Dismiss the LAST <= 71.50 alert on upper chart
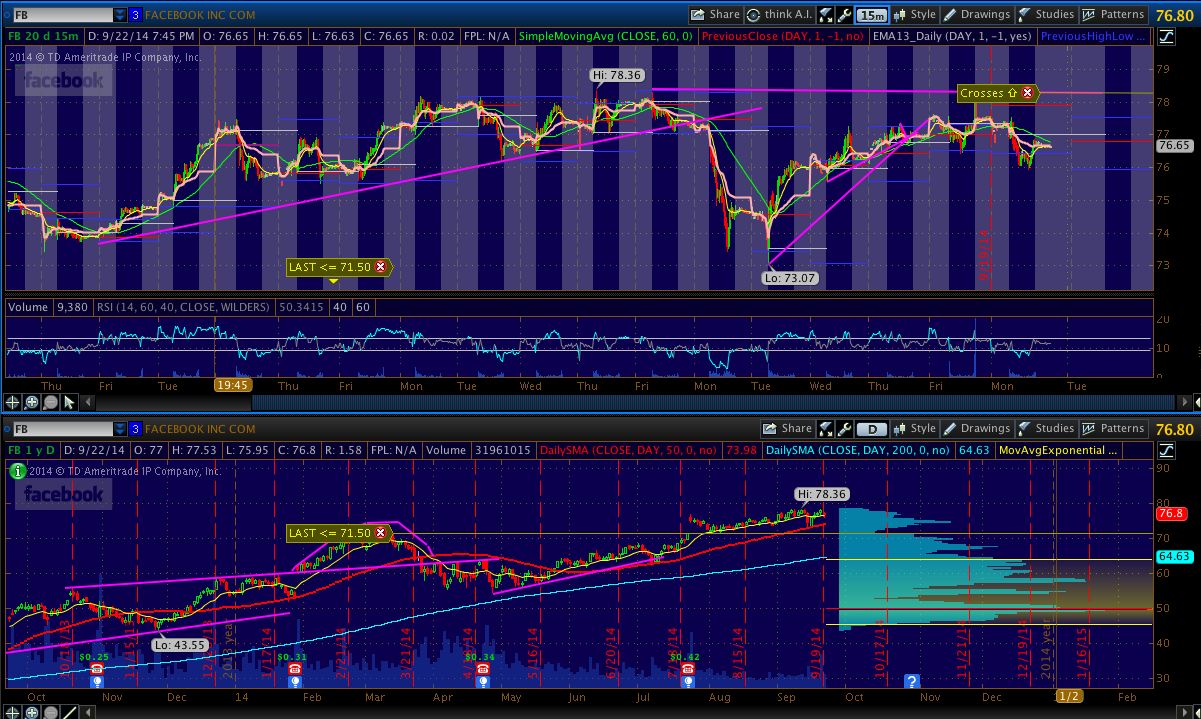Screen dimensions: 1201x719 (x=380, y=267)
